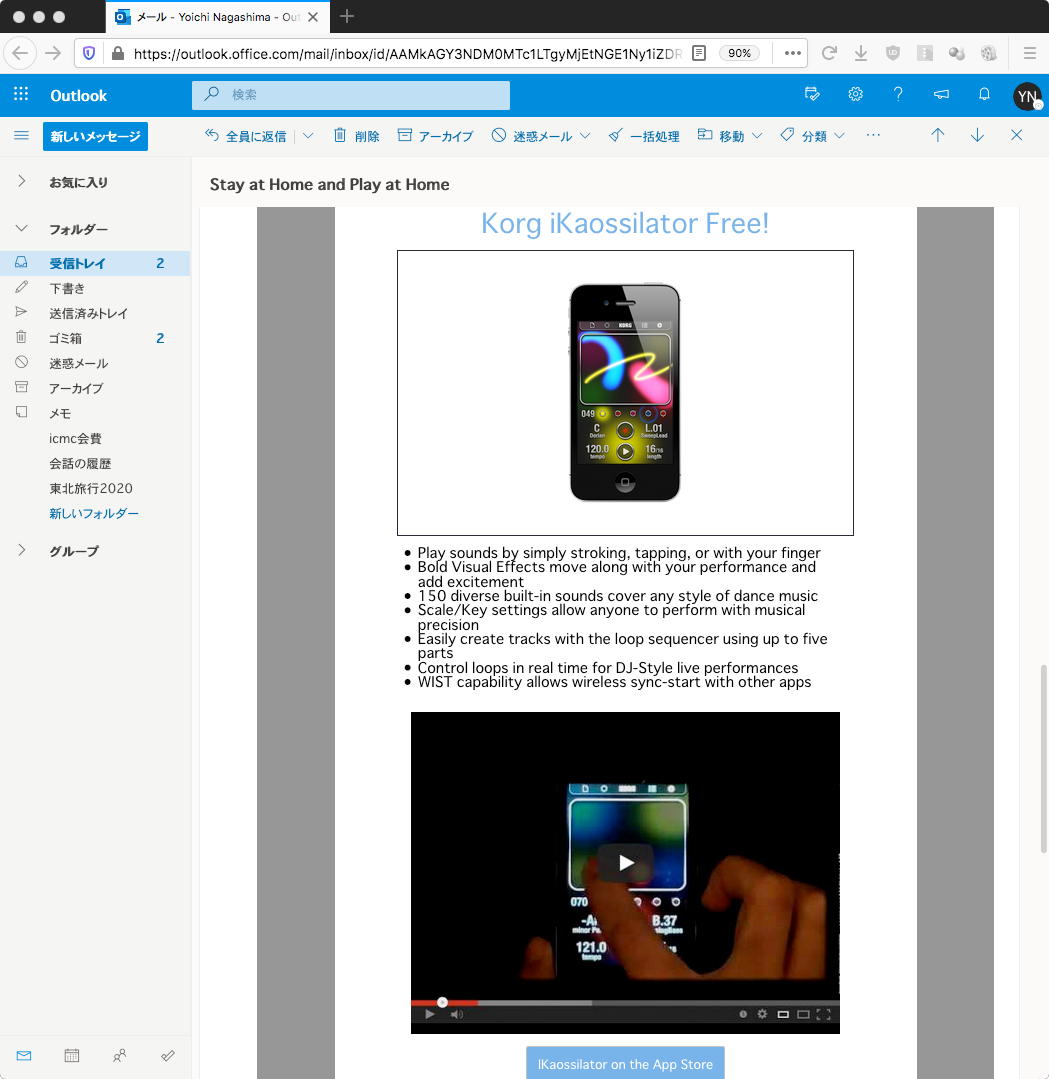Go back with the browser back arrow
The width and height of the screenshot is (1049, 1079).
(x=21, y=53)
